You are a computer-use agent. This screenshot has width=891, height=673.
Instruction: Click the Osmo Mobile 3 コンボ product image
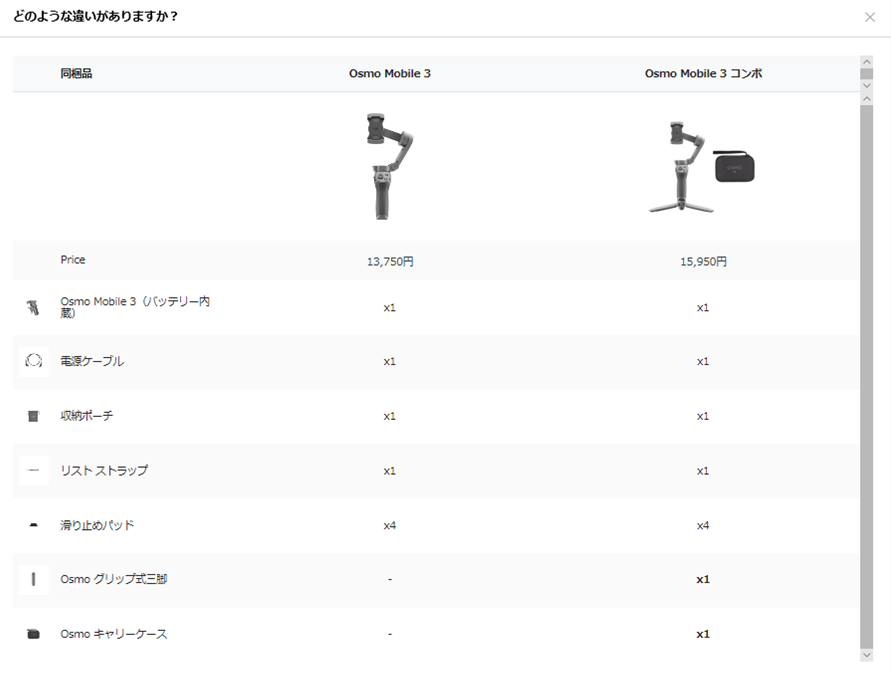(x=702, y=166)
